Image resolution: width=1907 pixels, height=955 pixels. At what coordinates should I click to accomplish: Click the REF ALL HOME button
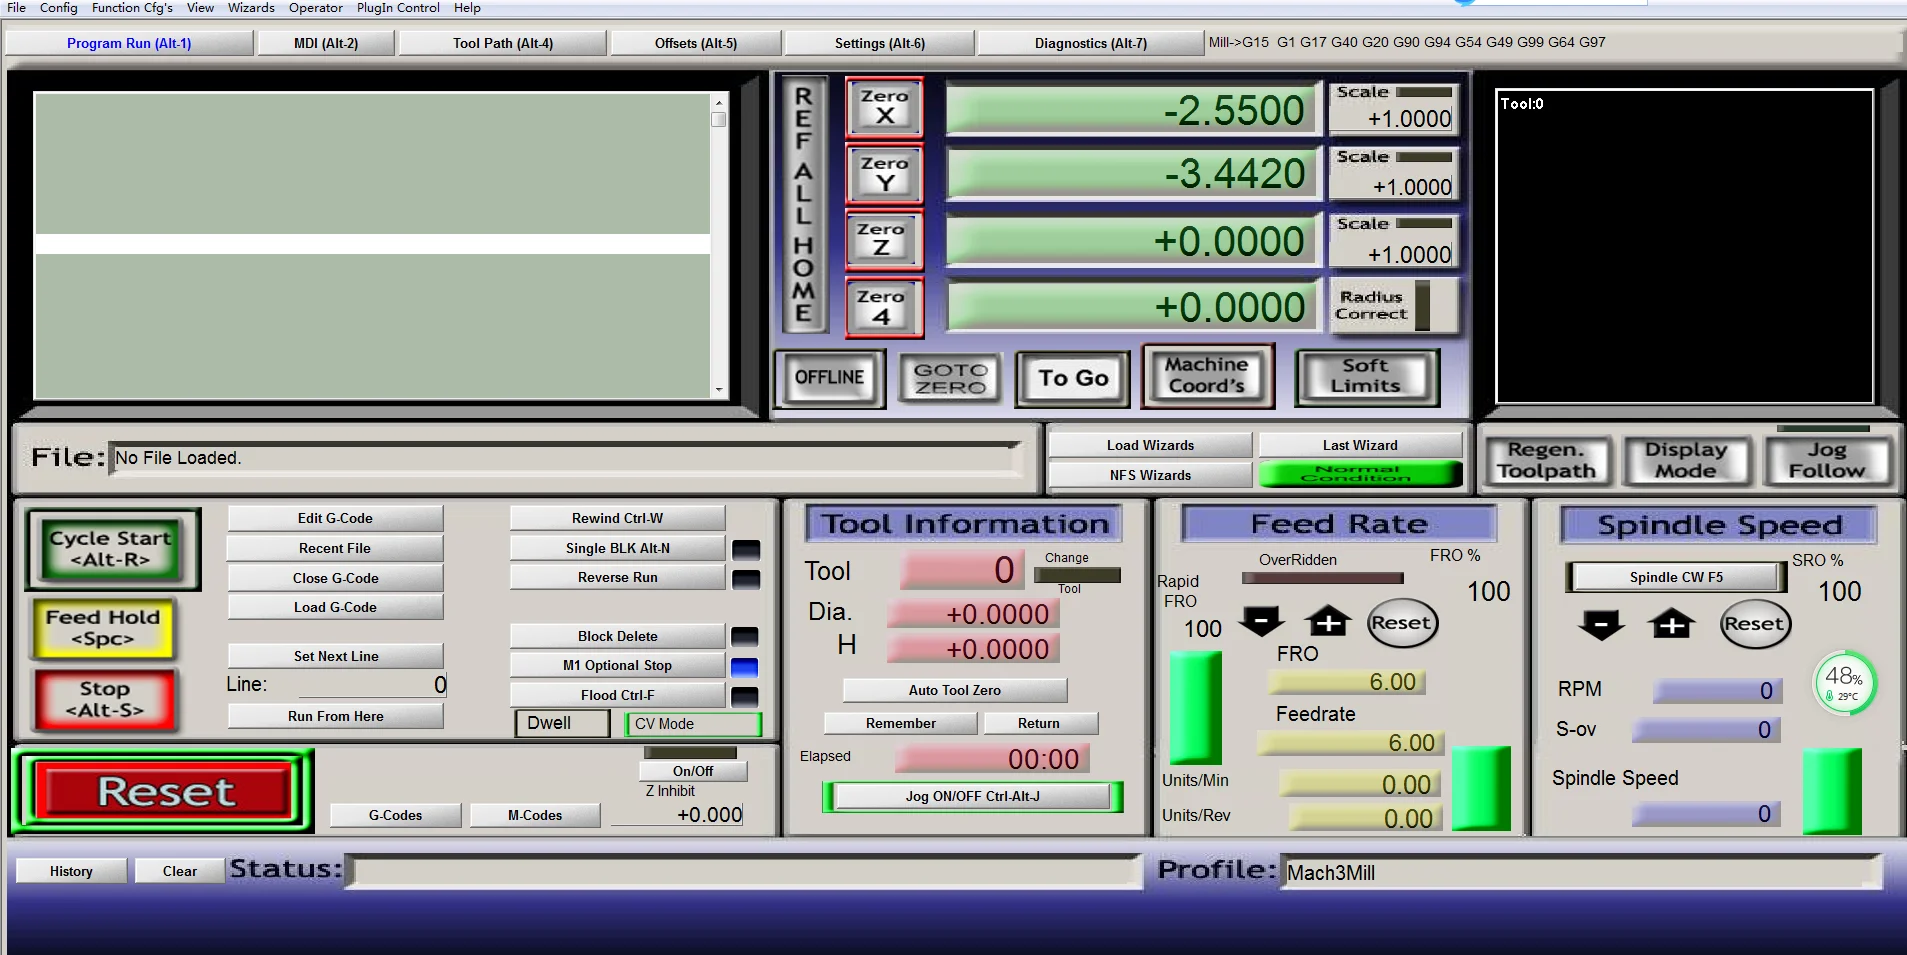tap(804, 205)
